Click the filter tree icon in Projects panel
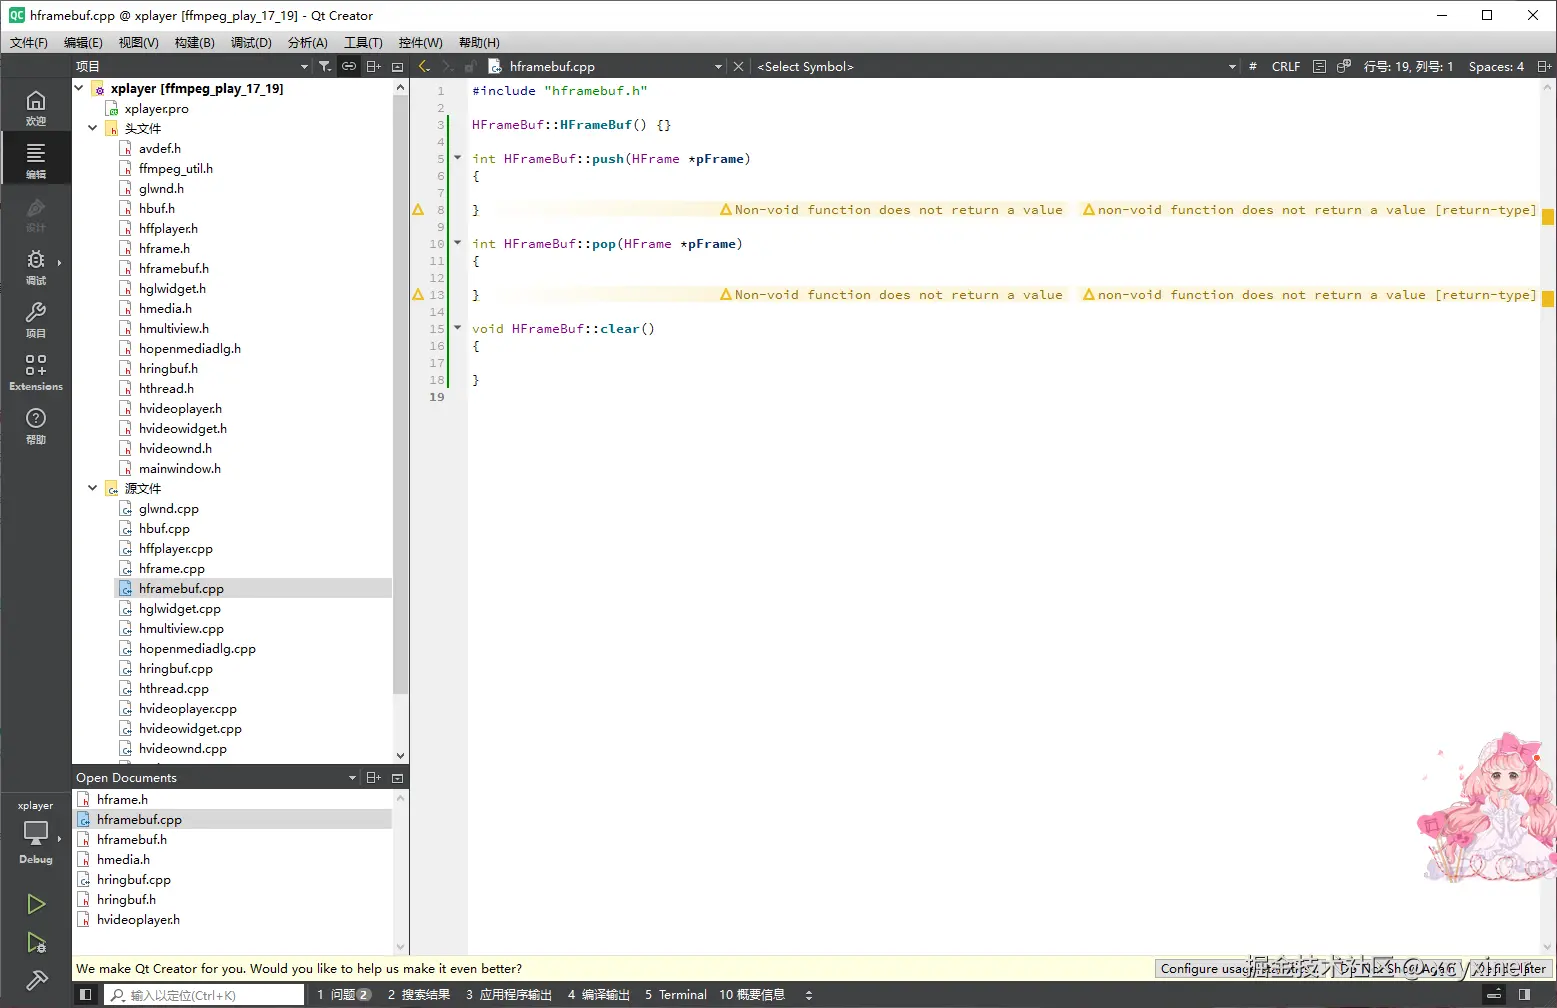The image size is (1557, 1008). (x=325, y=66)
